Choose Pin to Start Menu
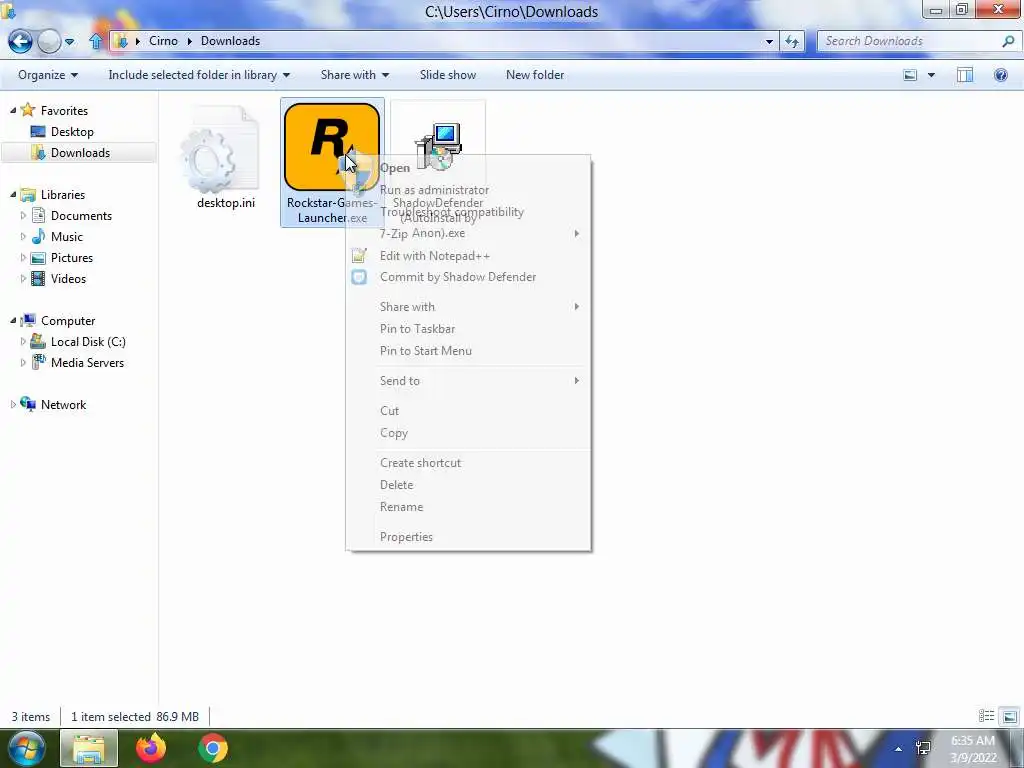Viewport: 1024px width, 768px height. [468, 351]
